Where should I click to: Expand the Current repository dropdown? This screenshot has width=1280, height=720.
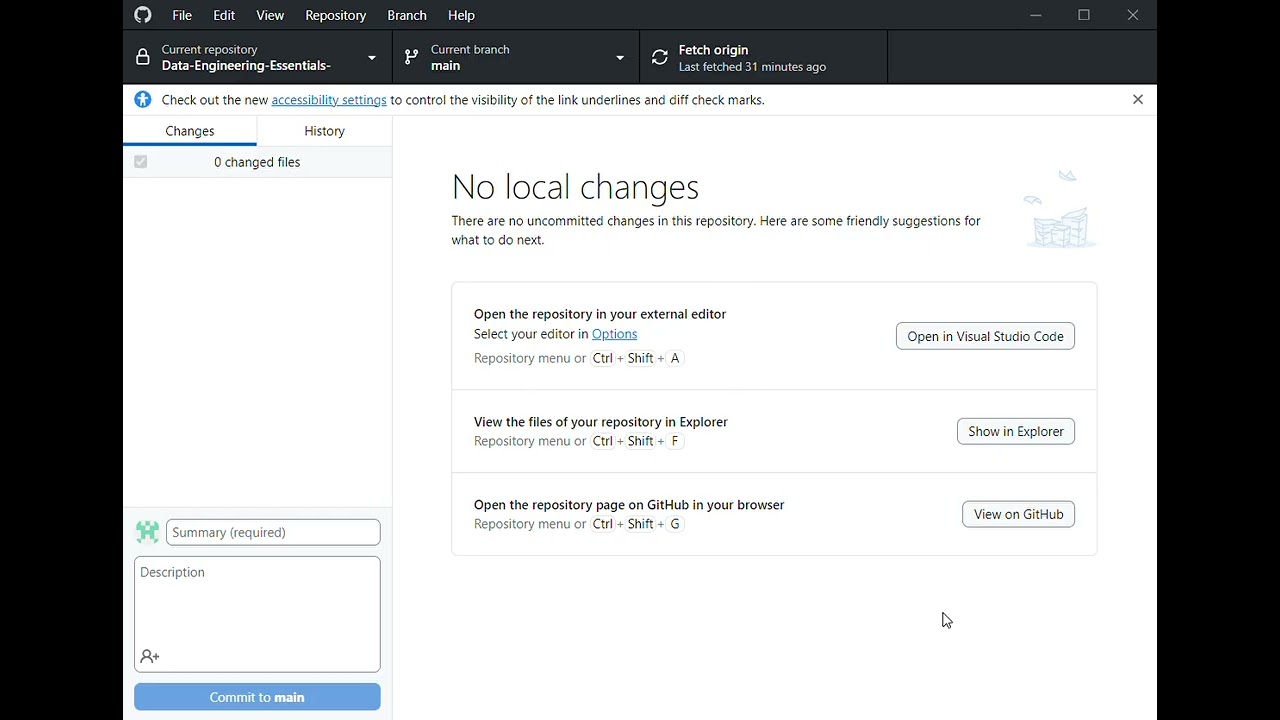tap(372, 58)
